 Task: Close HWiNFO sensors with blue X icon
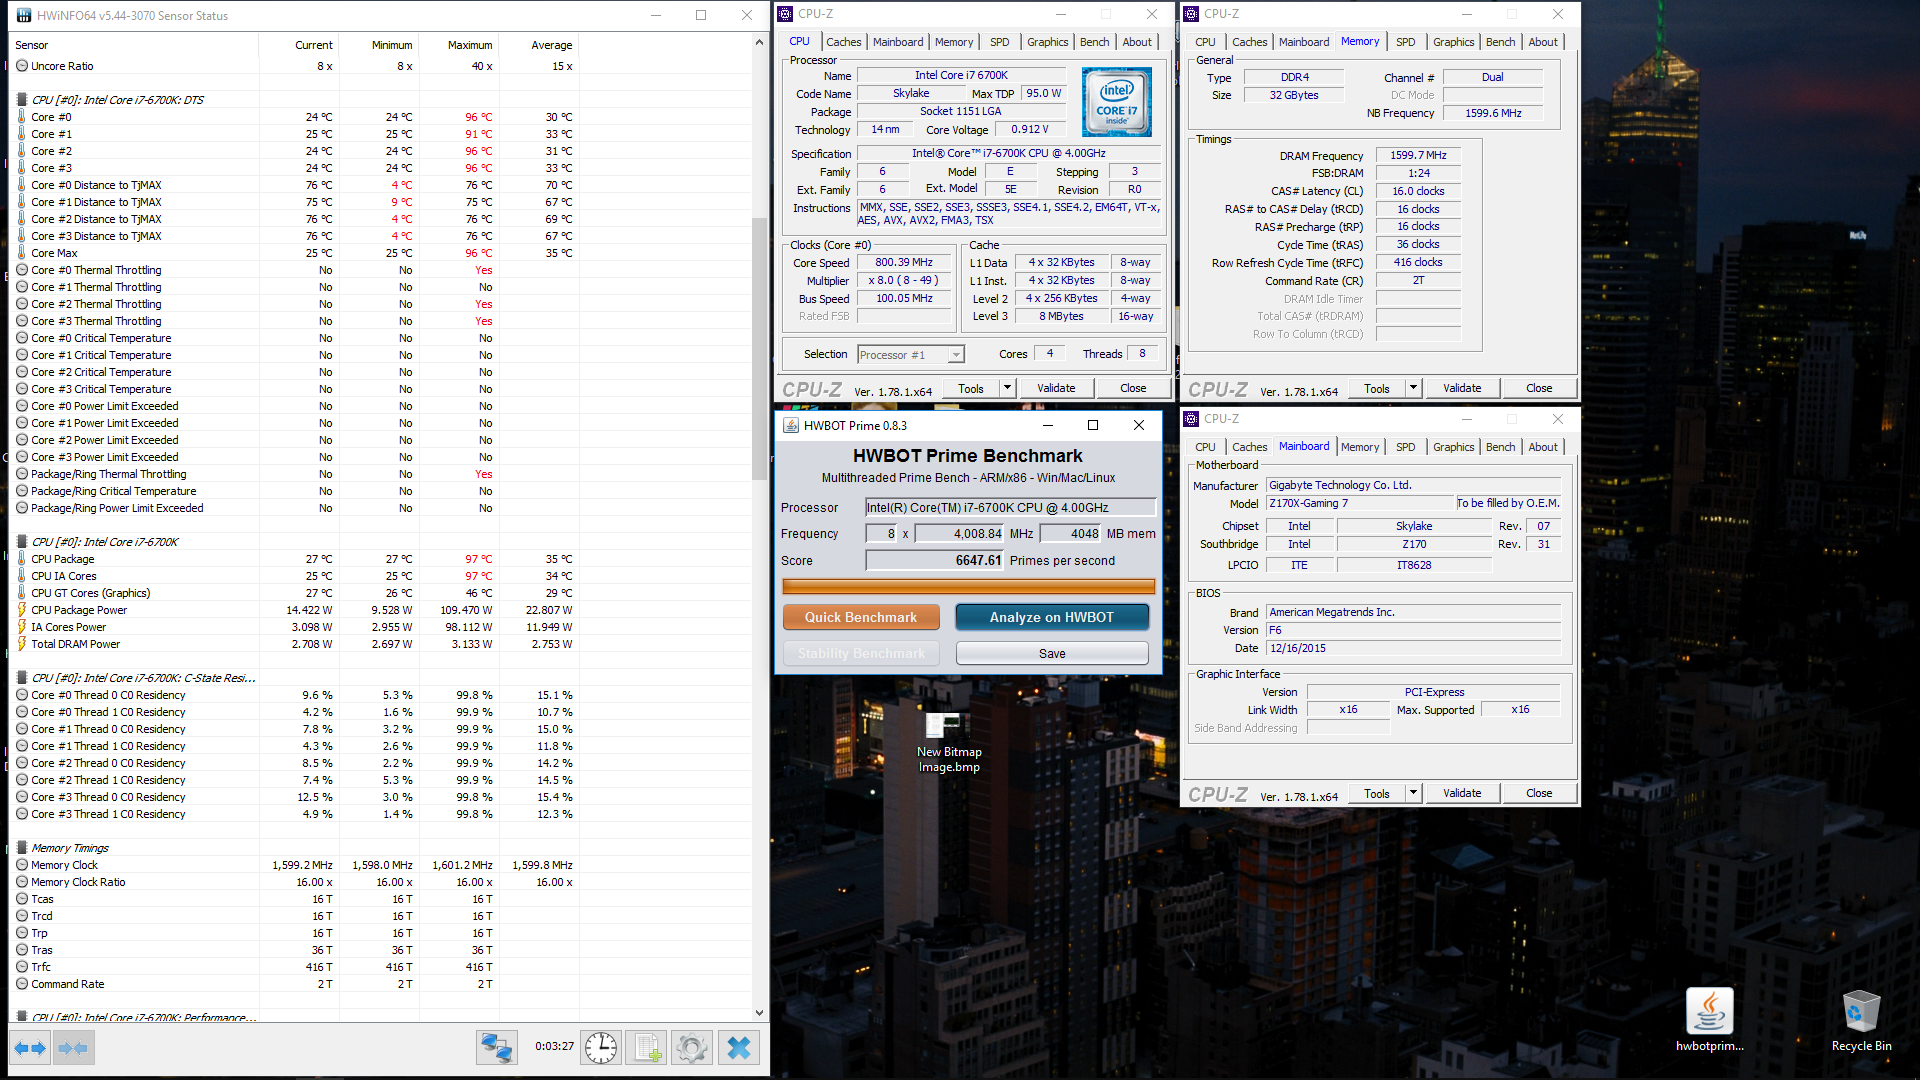[x=739, y=1047]
